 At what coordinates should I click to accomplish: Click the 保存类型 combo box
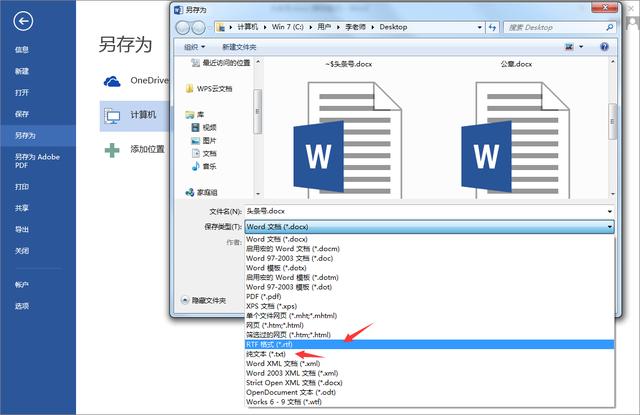(429, 226)
